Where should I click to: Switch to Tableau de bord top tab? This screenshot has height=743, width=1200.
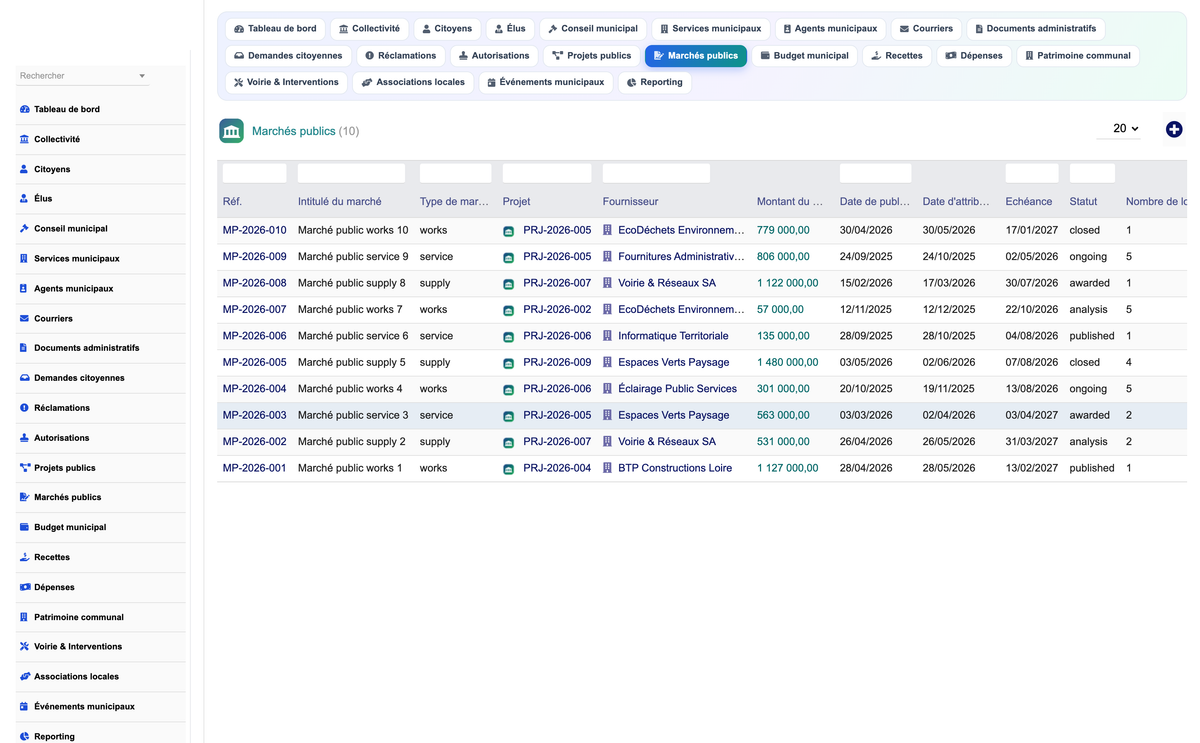point(275,29)
